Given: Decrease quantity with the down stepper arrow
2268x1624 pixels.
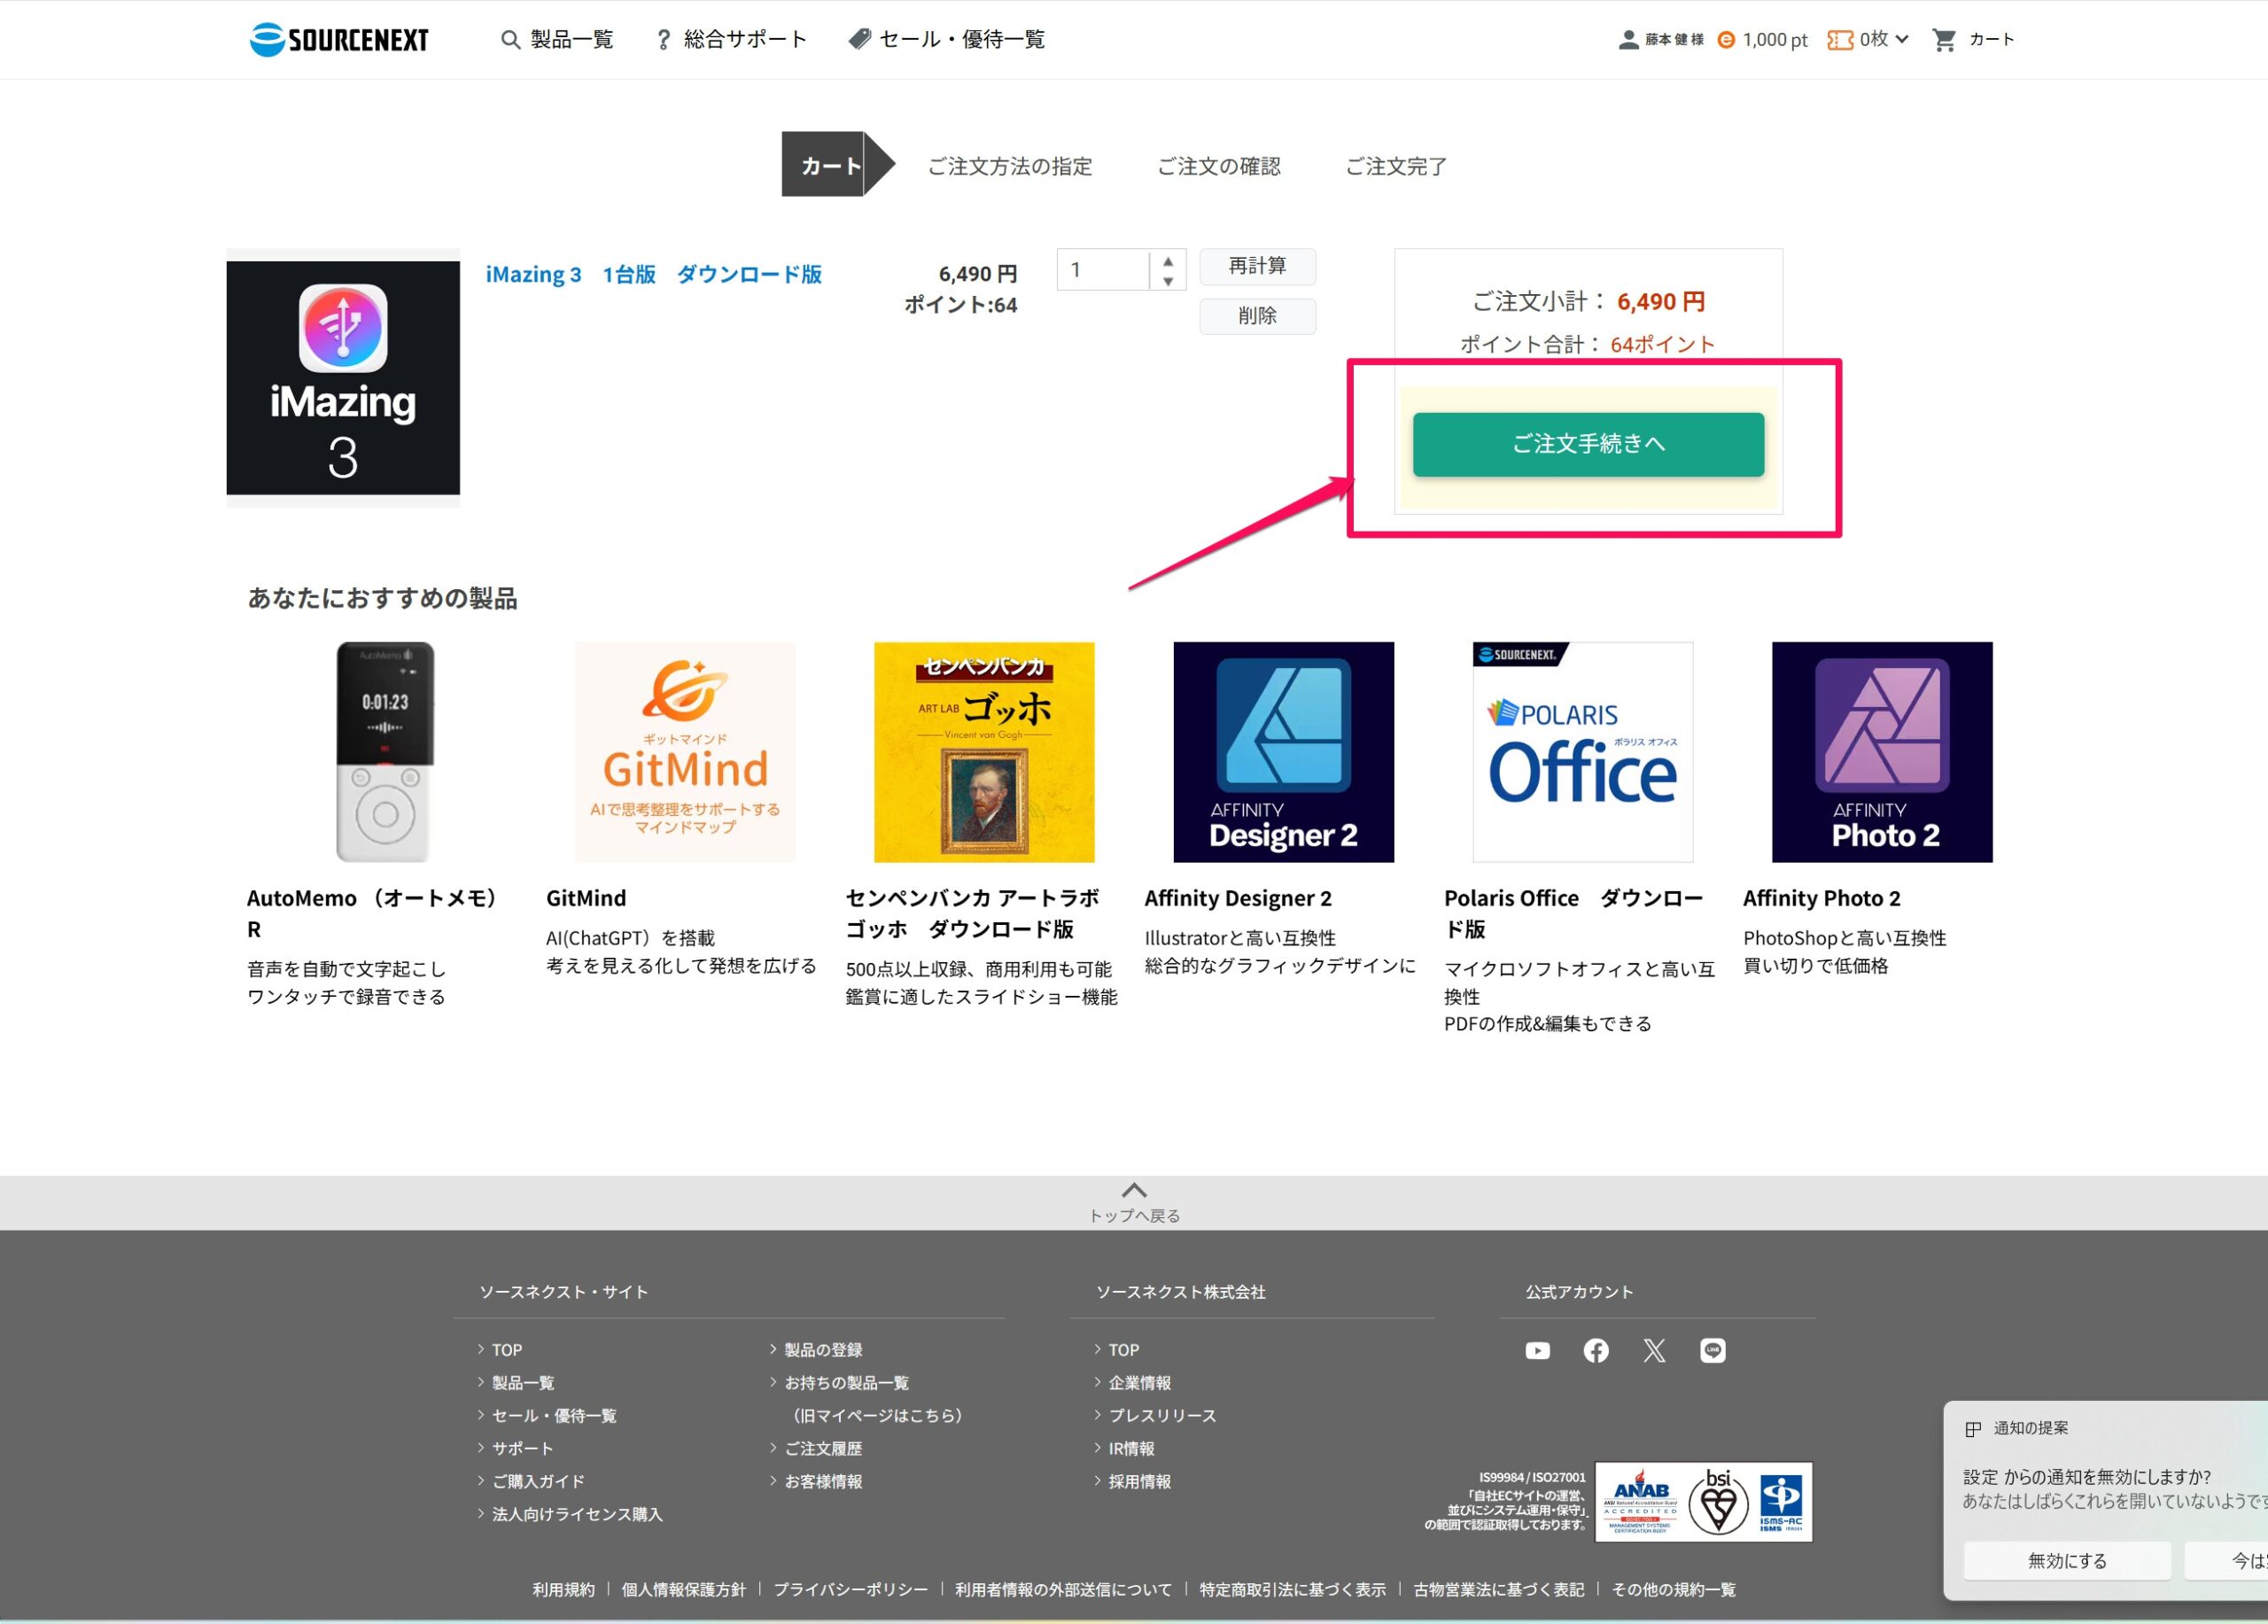Looking at the screenshot, I should (1168, 281).
